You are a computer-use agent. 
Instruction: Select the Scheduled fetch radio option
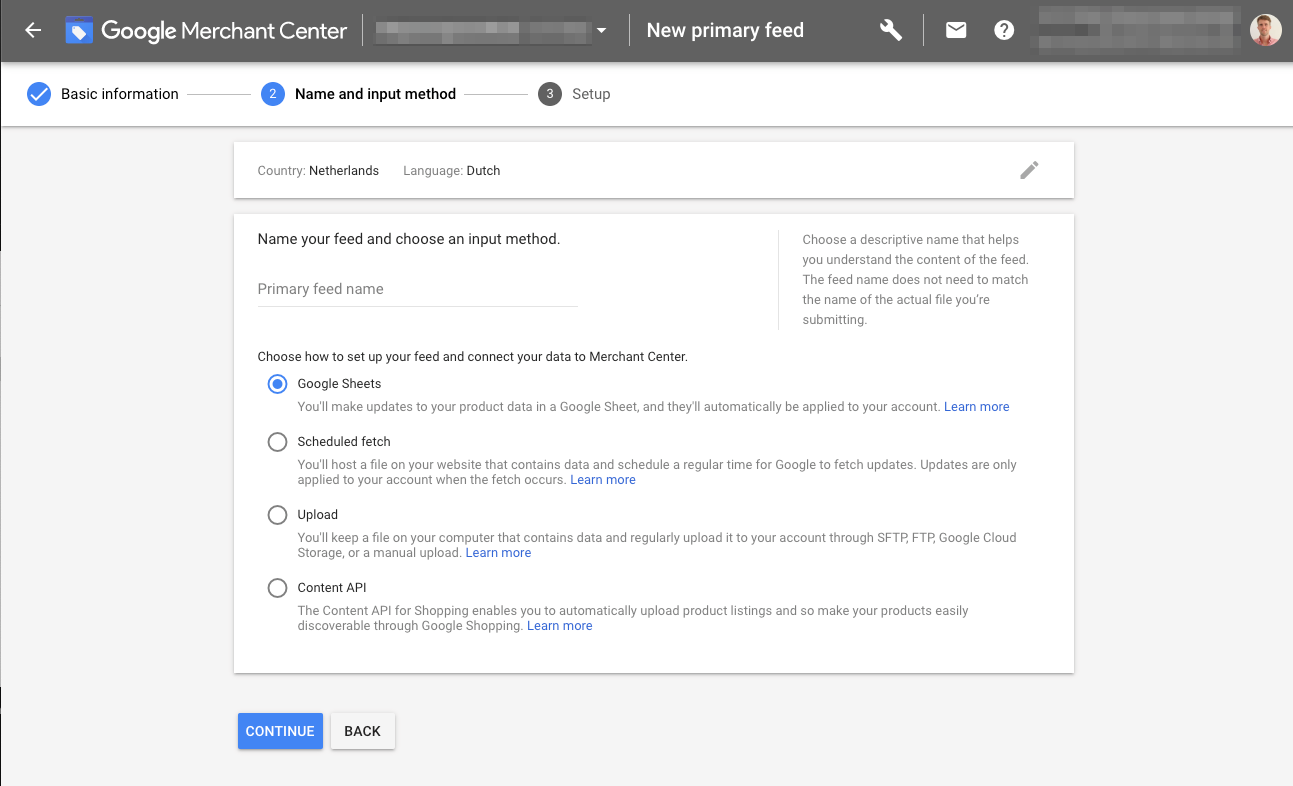click(x=277, y=442)
